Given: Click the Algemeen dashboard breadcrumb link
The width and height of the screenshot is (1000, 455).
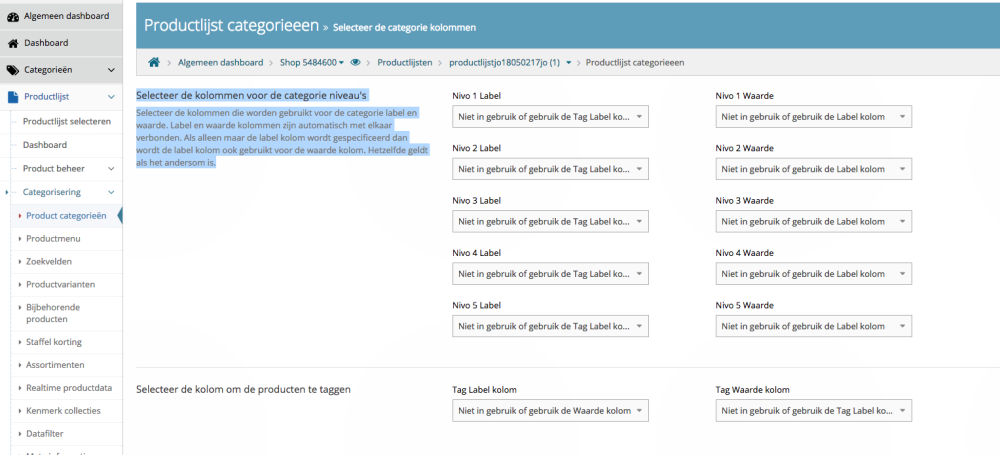Looking at the screenshot, I should [221, 63].
